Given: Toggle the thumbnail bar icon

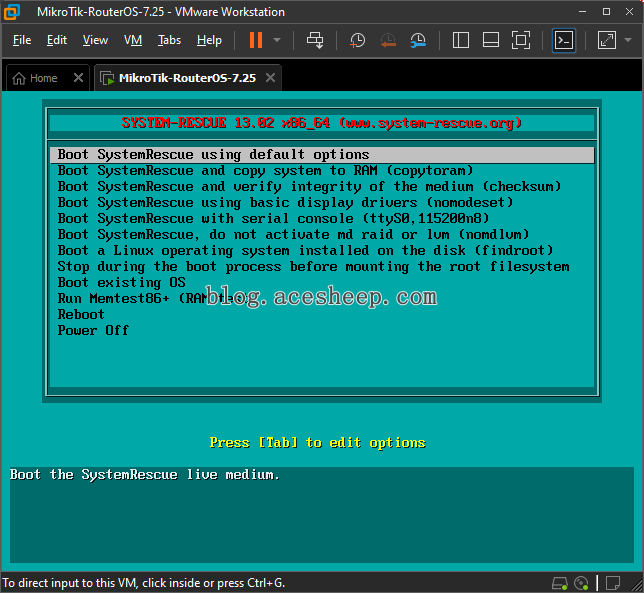Looking at the screenshot, I should (x=491, y=40).
